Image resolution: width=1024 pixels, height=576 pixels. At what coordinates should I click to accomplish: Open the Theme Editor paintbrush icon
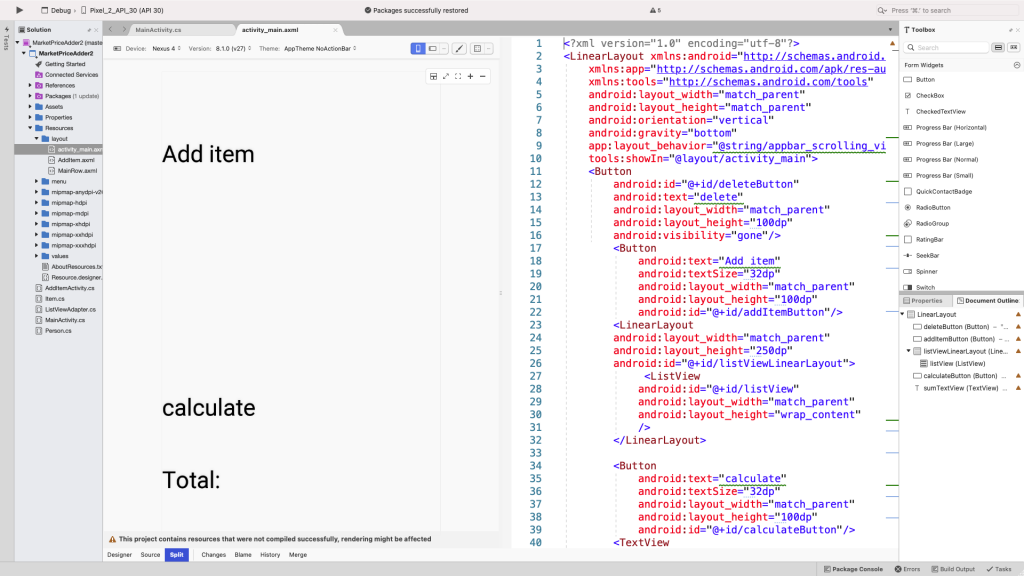[x=458, y=48]
